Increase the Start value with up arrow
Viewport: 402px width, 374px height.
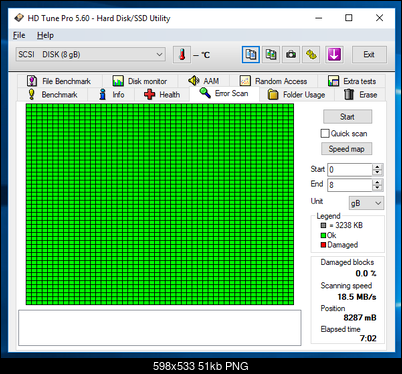pyautogui.click(x=377, y=167)
